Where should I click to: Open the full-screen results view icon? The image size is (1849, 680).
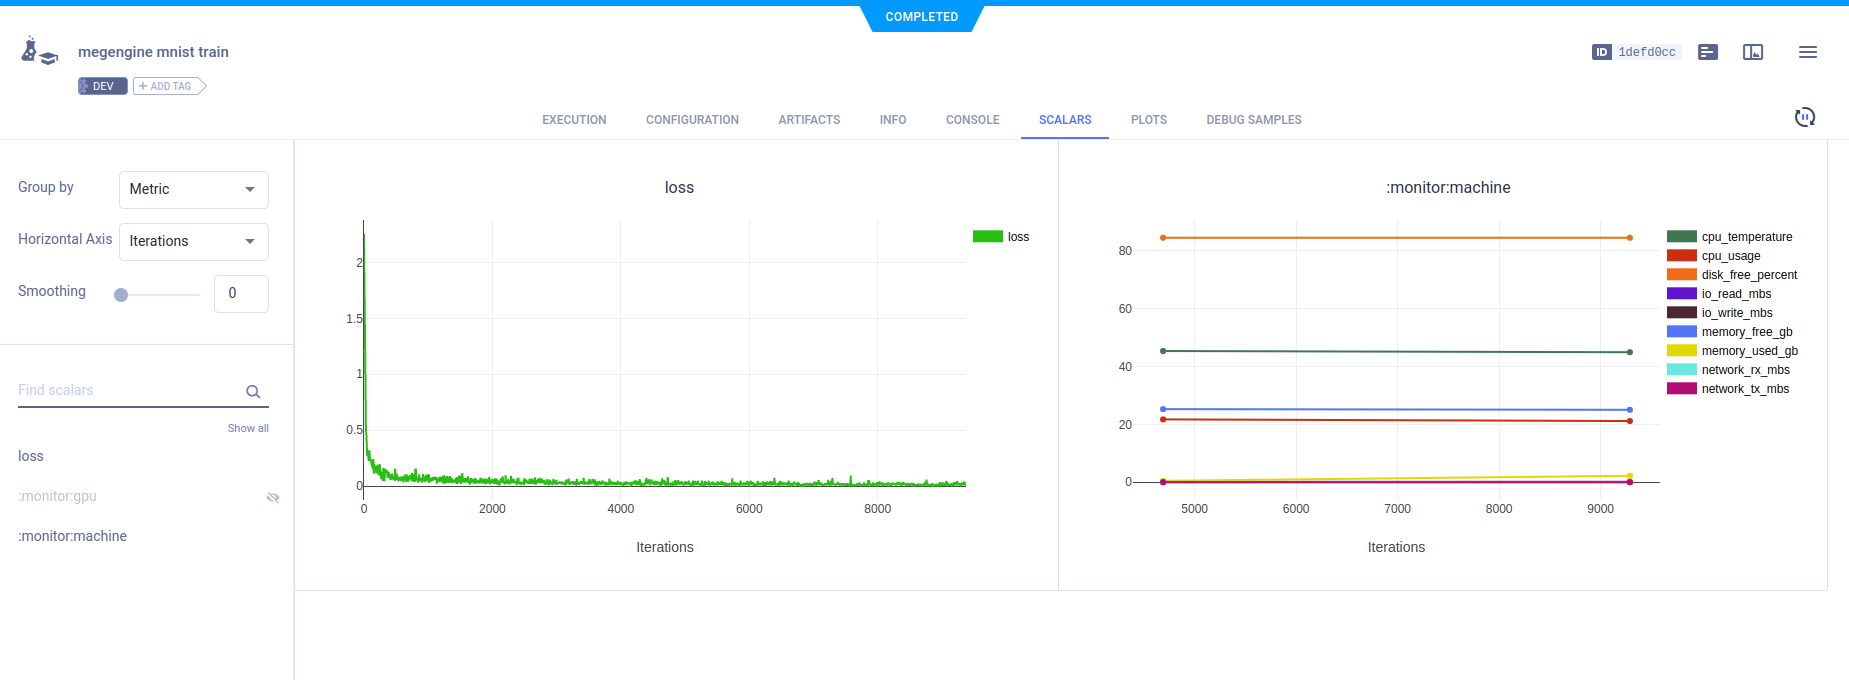coord(1753,52)
